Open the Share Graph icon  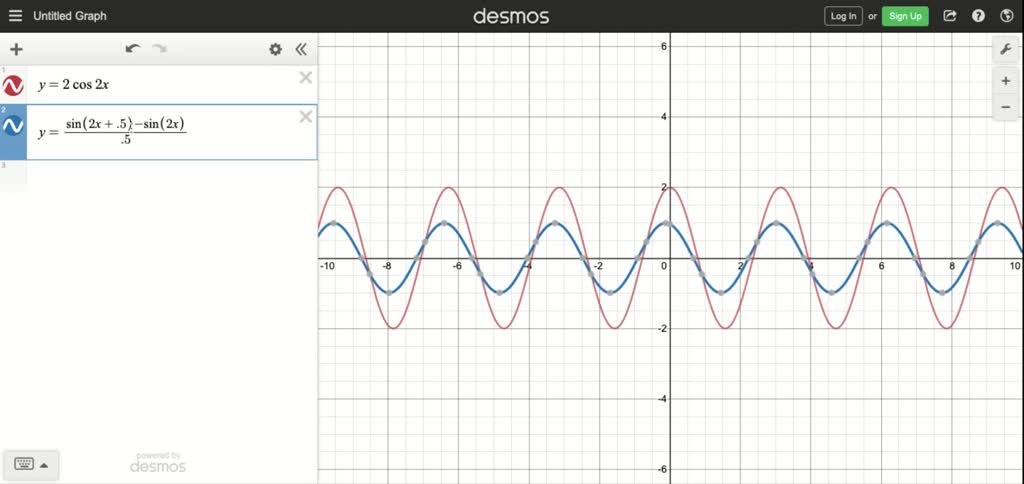point(950,16)
